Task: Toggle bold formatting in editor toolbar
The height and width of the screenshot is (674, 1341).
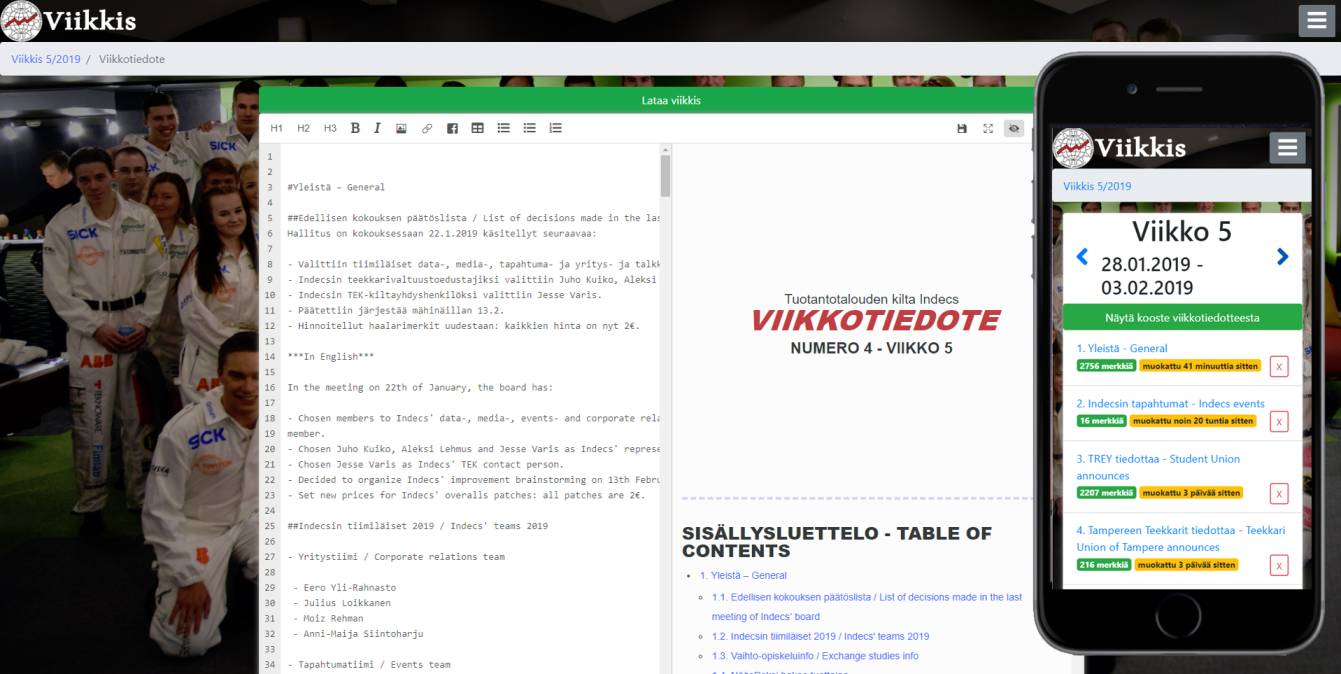Action: click(355, 128)
